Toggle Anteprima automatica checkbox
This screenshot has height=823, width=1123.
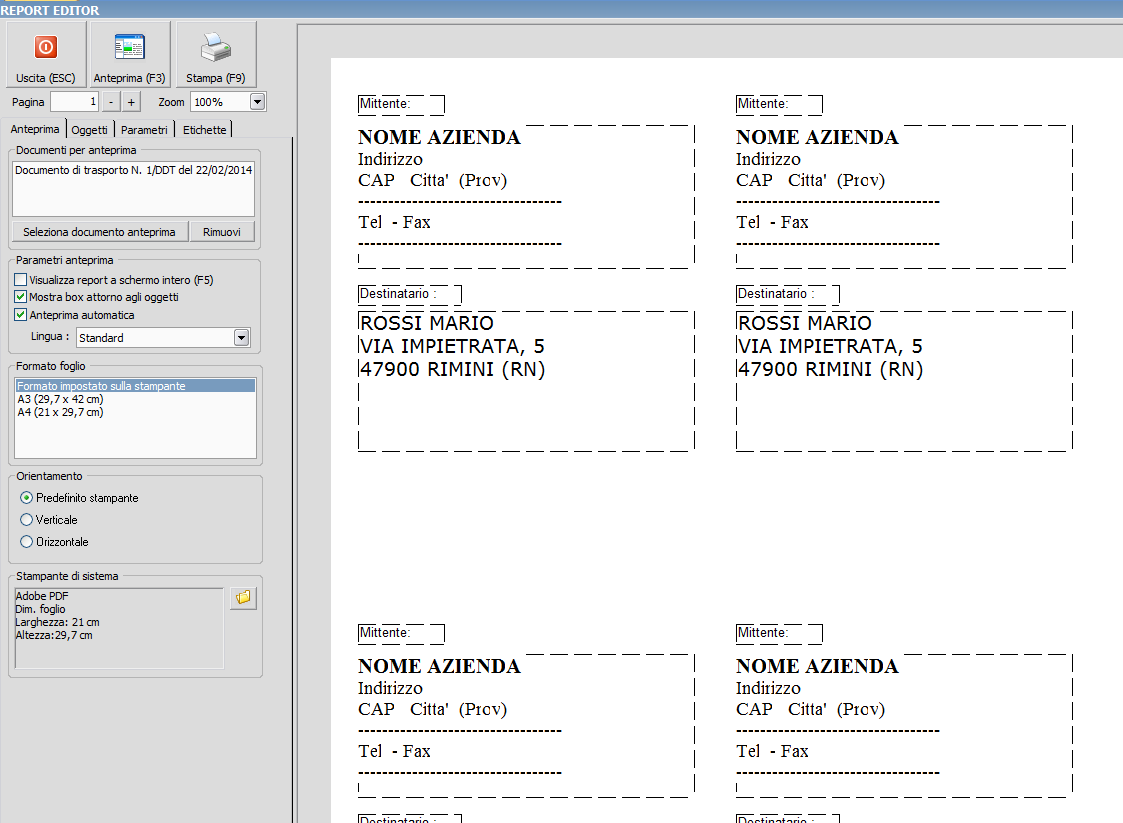[x=21, y=315]
